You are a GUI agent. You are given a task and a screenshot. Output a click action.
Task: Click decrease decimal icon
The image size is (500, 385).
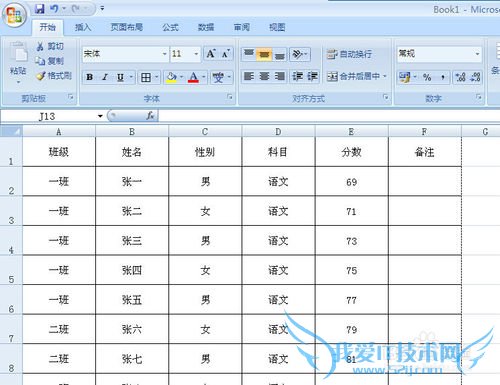coord(475,77)
